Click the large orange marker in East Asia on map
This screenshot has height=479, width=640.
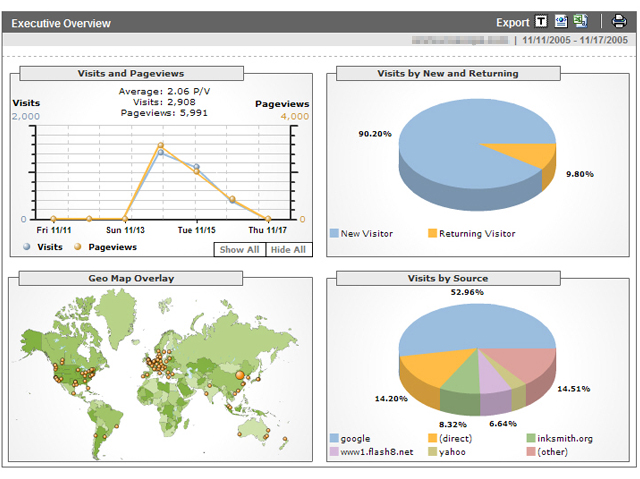(239, 375)
